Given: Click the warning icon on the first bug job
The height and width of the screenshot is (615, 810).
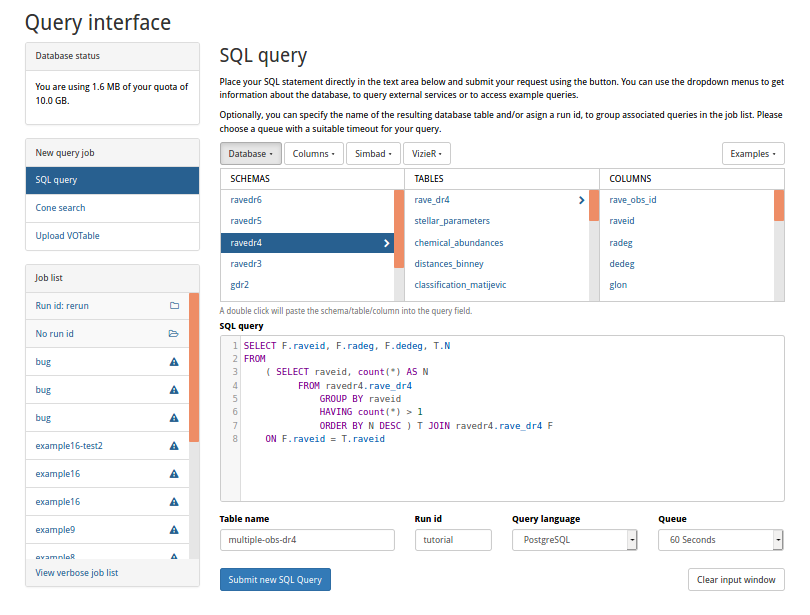Looking at the screenshot, I should pos(174,362).
